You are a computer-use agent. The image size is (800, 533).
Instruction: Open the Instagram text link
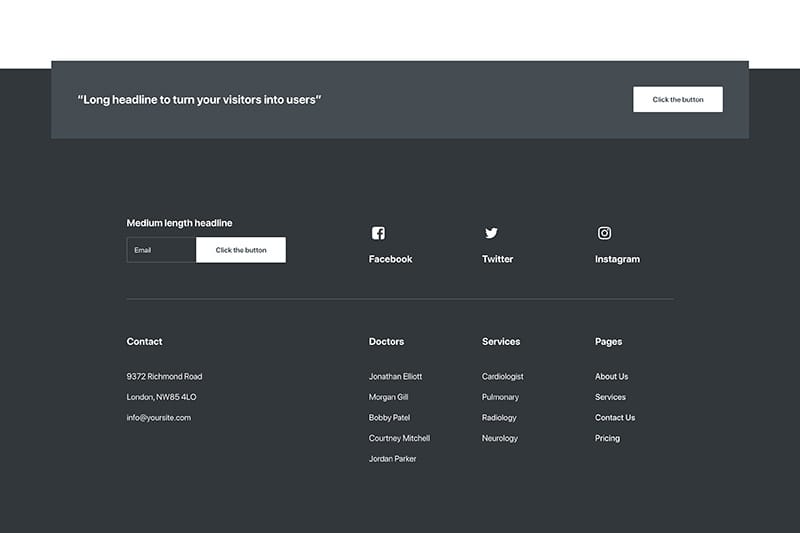pos(617,259)
